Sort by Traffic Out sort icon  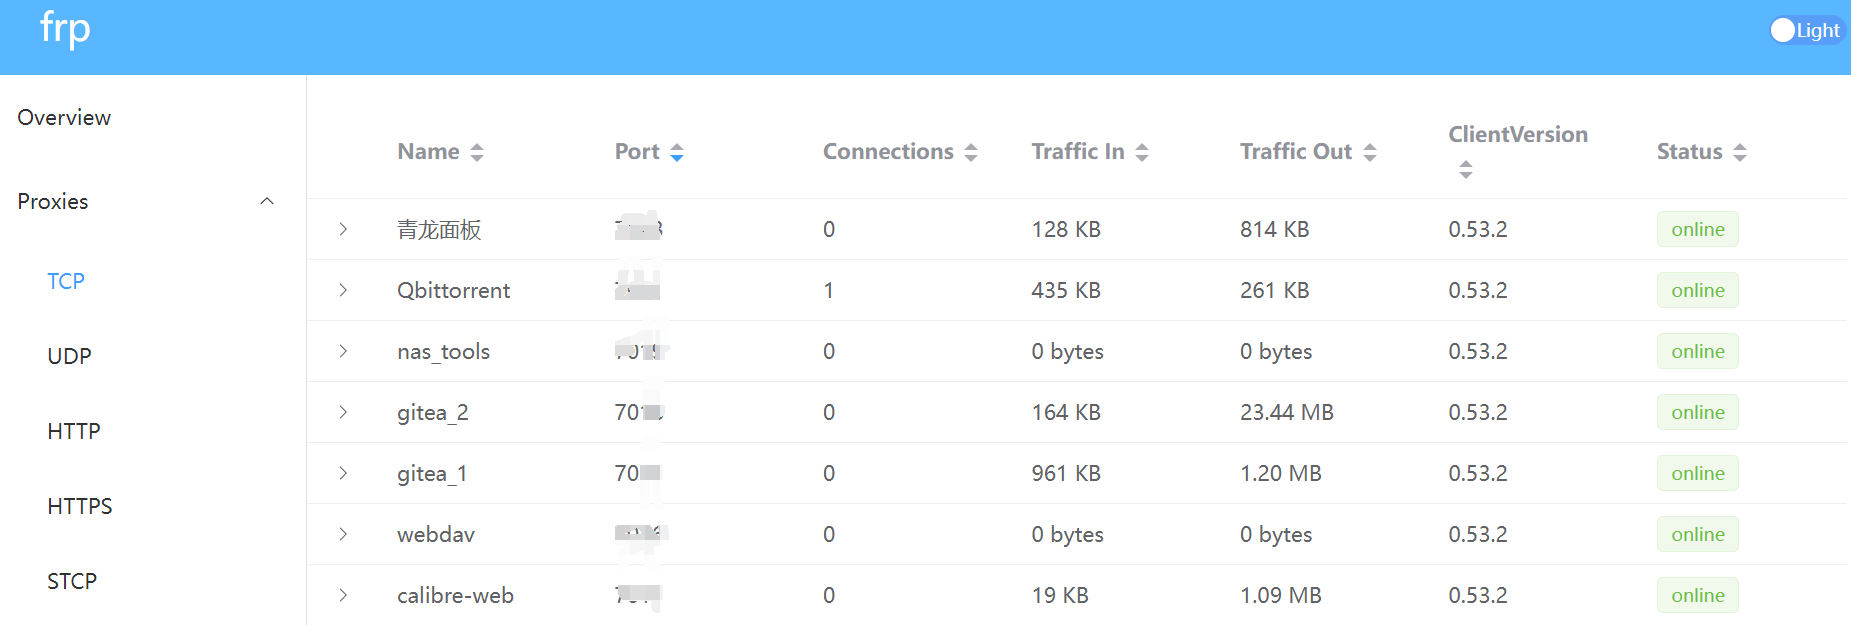coord(1370,152)
